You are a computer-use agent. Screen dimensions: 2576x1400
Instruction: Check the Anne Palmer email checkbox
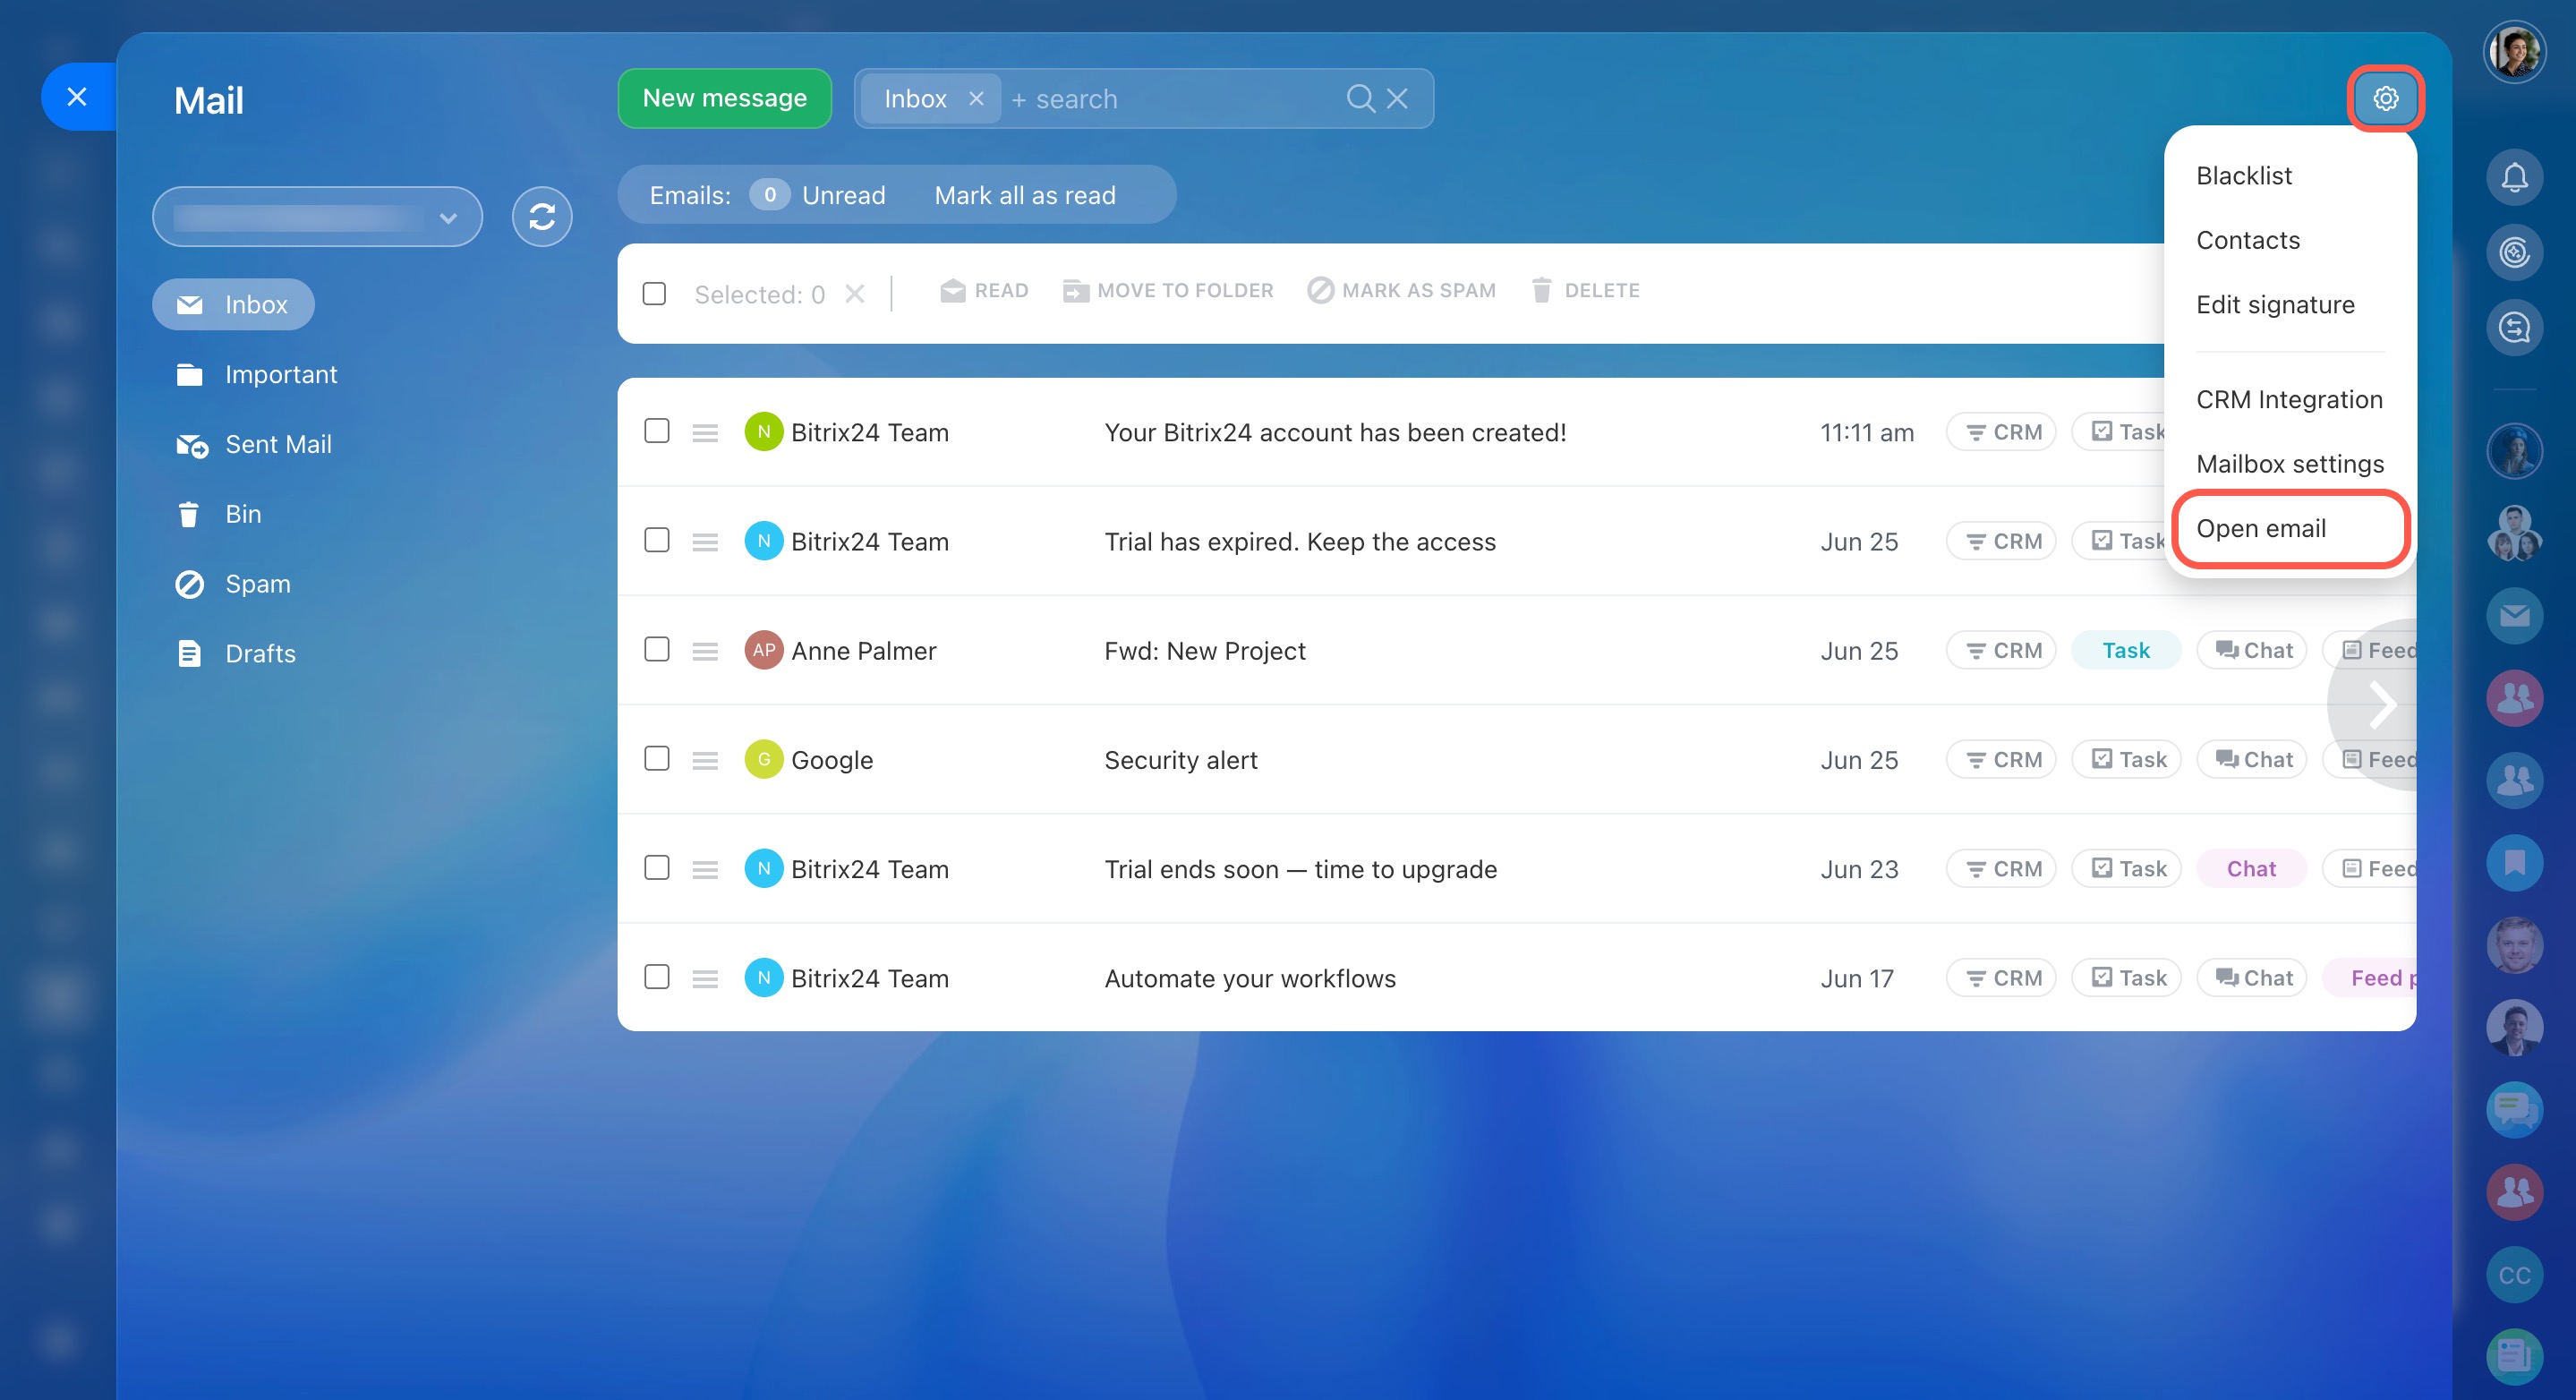(x=657, y=650)
